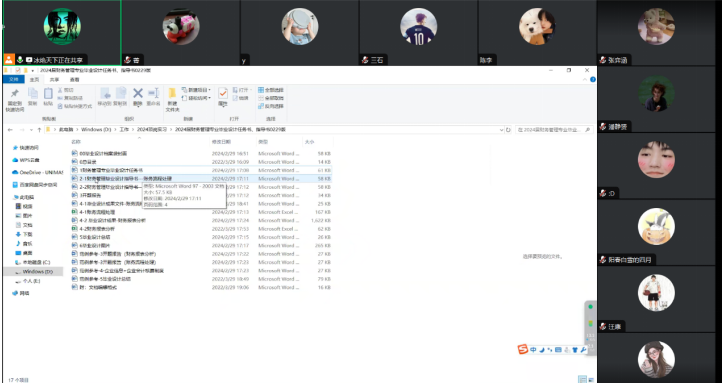The height and width of the screenshot is (383, 722).
Task: Click the Sogou S input method icon
Action: coord(523,349)
